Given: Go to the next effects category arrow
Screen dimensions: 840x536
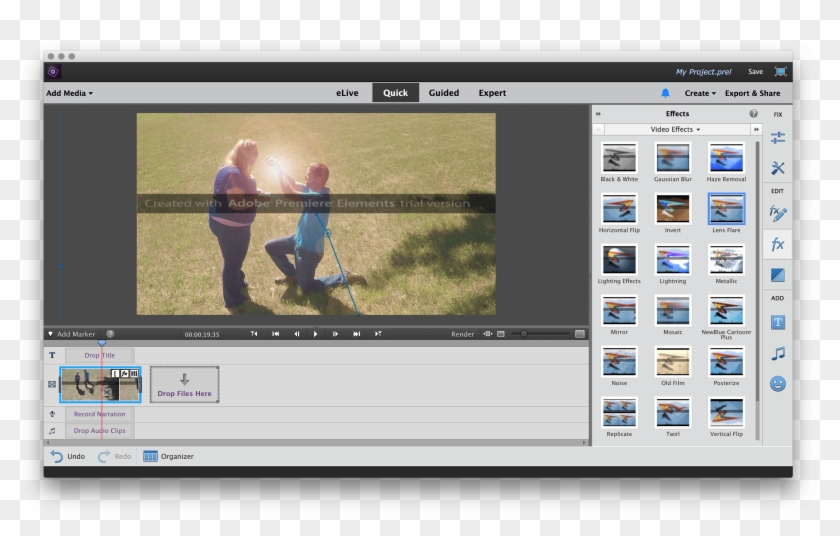Looking at the screenshot, I should [x=756, y=129].
